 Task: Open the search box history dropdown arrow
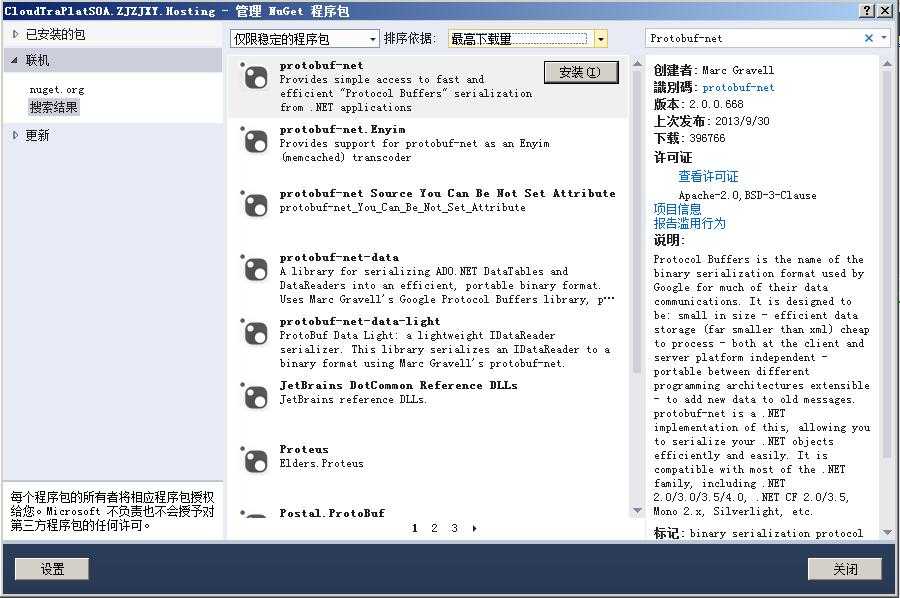coord(885,38)
